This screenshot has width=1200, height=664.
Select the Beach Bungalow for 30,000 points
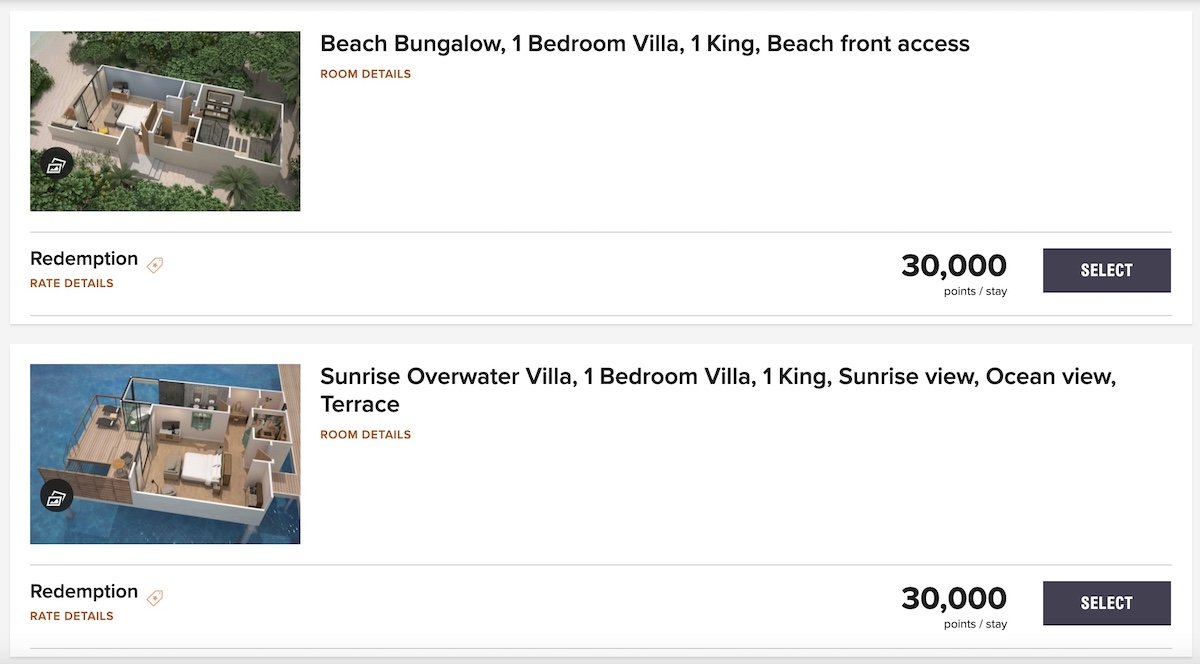click(1107, 270)
